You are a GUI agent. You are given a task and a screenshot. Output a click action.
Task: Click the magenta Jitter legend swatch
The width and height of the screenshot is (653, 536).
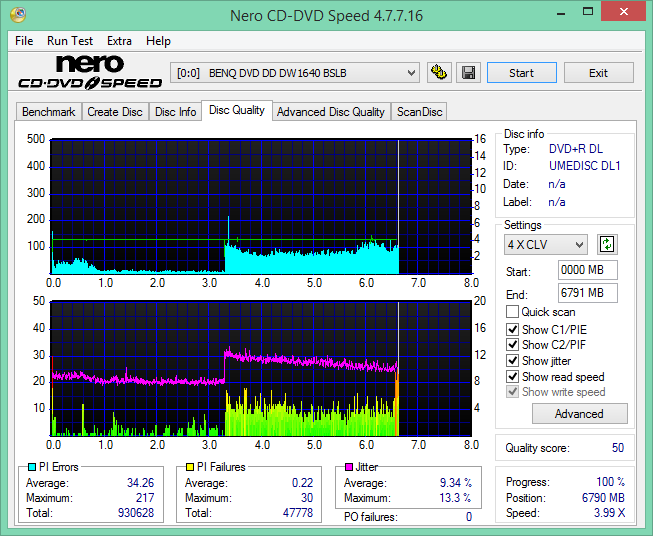click(349, 467)
